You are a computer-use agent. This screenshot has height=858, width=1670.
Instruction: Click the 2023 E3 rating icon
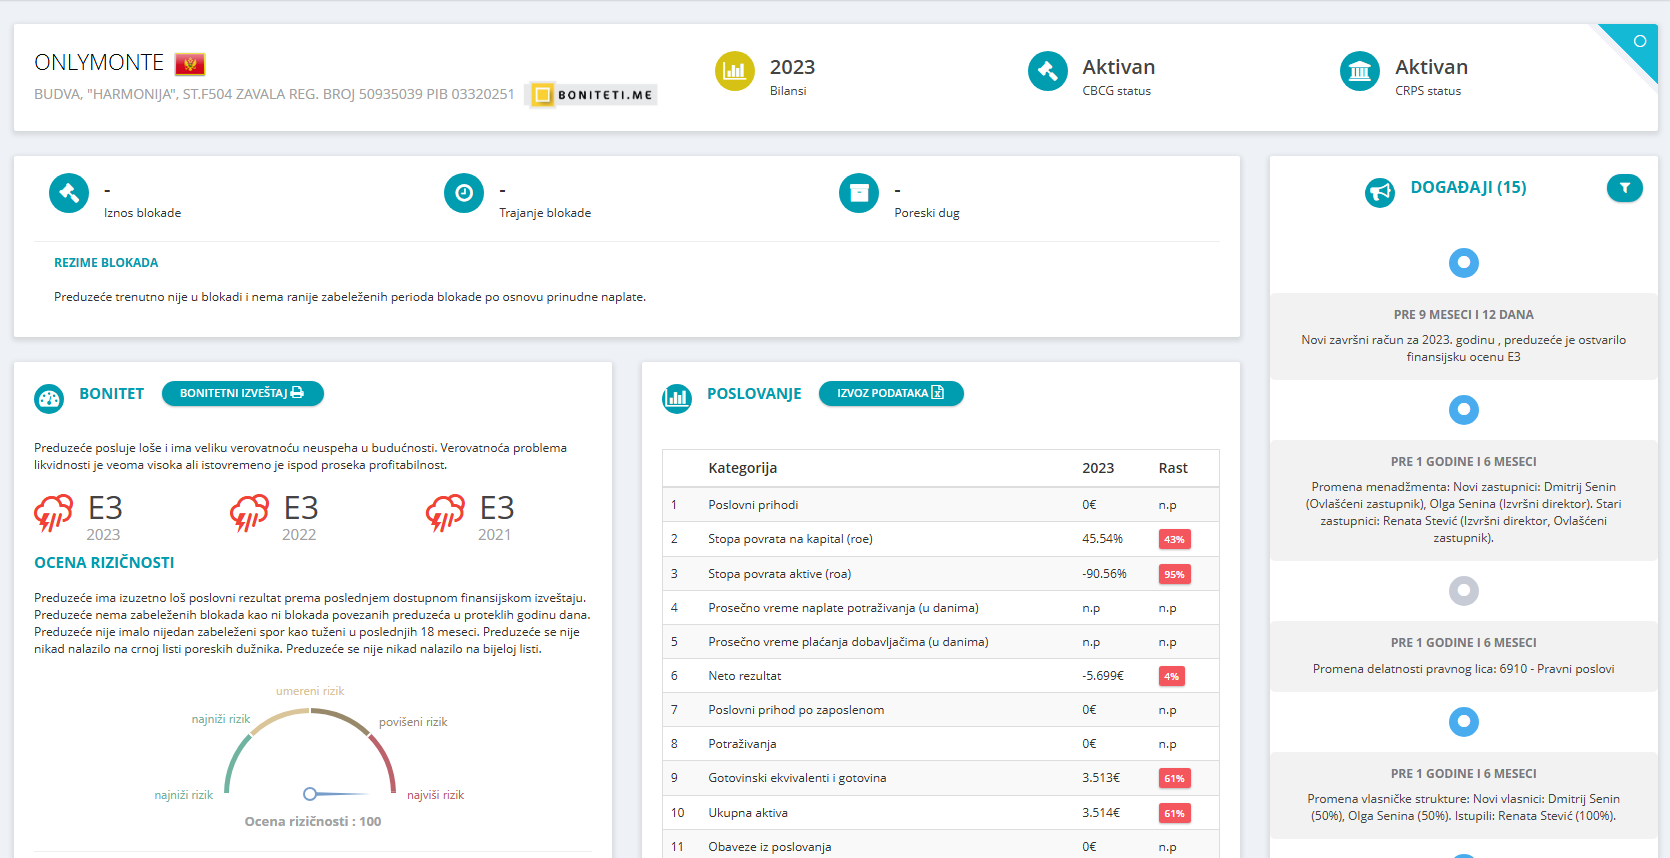[x=54, y=513]
